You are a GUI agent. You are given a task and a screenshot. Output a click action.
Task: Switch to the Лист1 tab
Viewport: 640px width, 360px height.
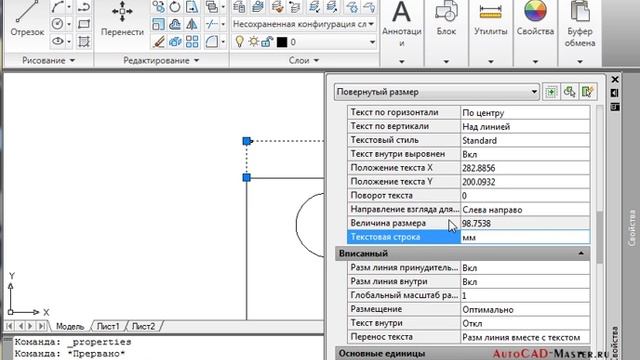point(108,327)
